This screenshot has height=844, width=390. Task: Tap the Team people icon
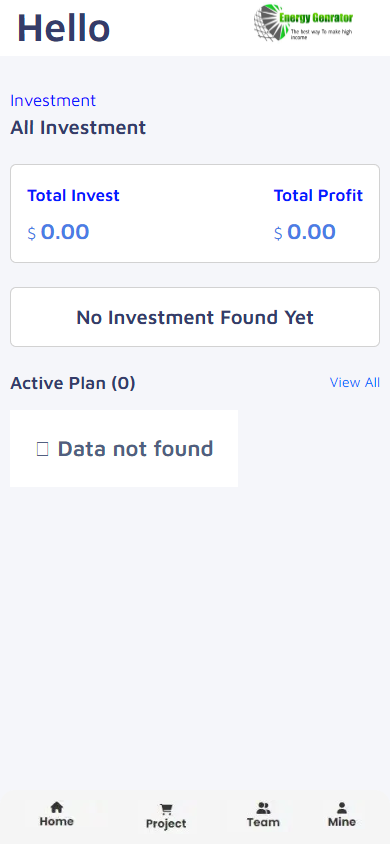tap(263, 807)
